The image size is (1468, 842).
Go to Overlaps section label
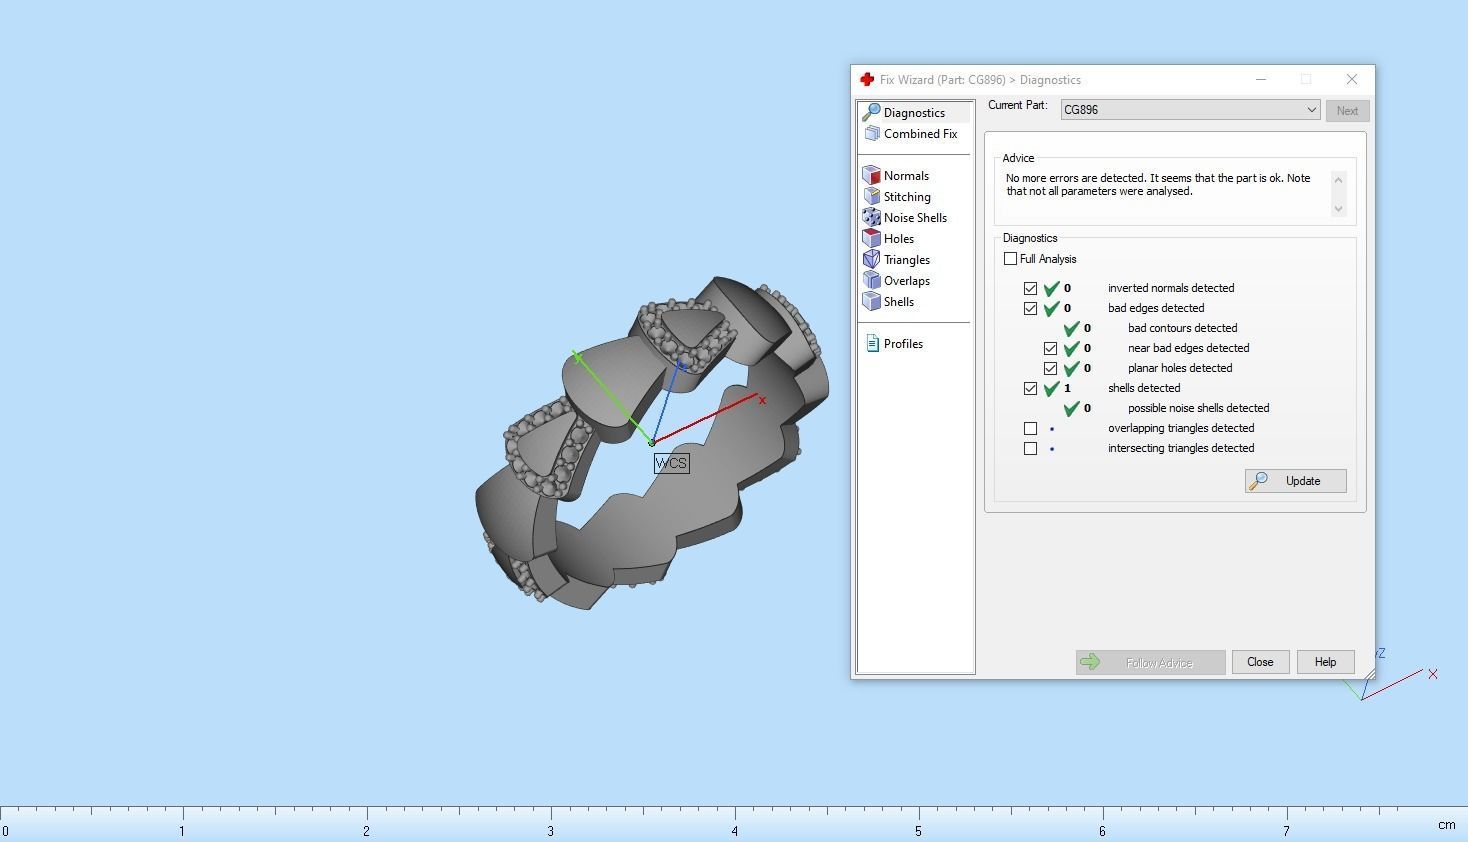coord(907,281)
